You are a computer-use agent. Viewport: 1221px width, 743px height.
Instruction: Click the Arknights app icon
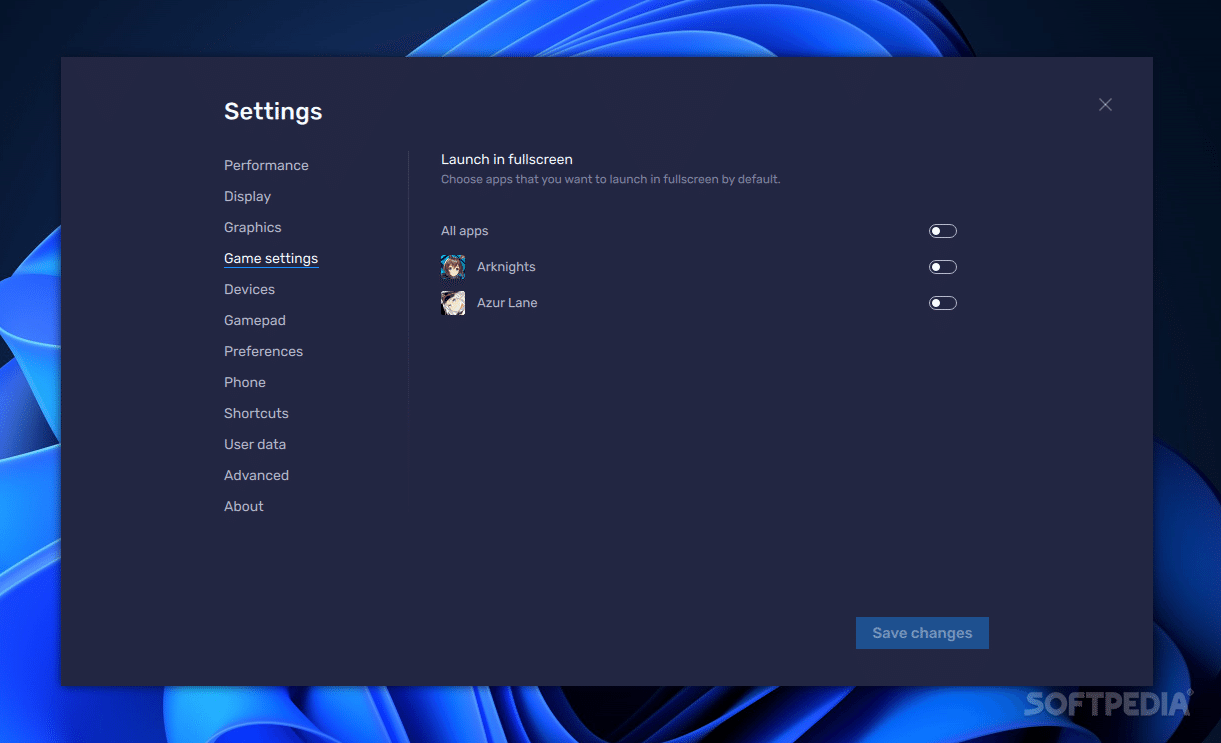tap(453, 267)
